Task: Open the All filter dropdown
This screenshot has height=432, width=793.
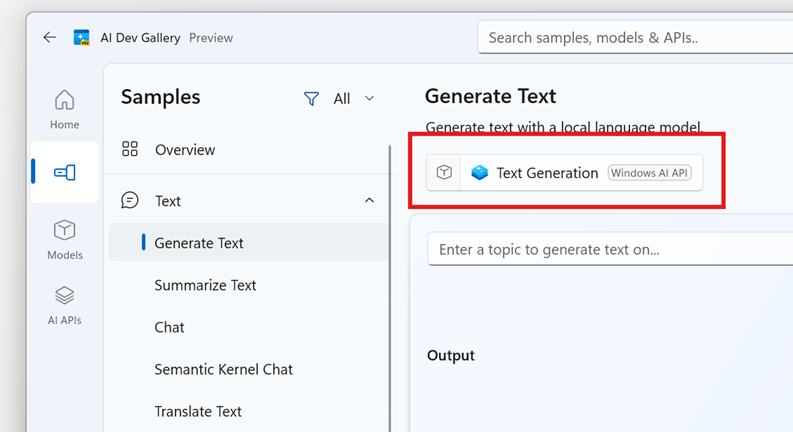Action: (x=353, y=98)
